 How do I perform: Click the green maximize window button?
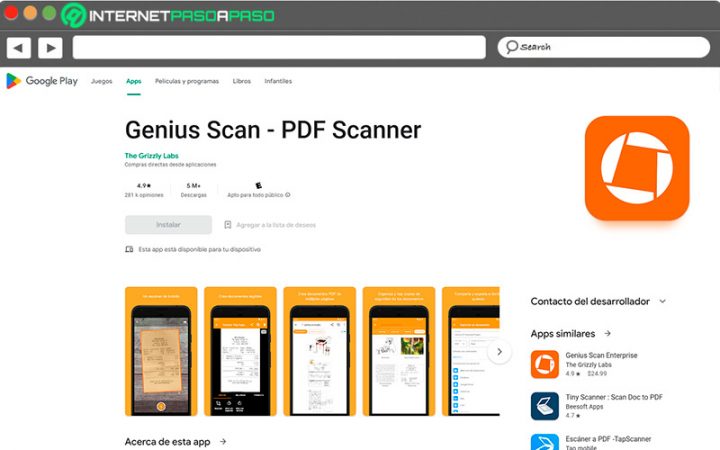[49, 13]
